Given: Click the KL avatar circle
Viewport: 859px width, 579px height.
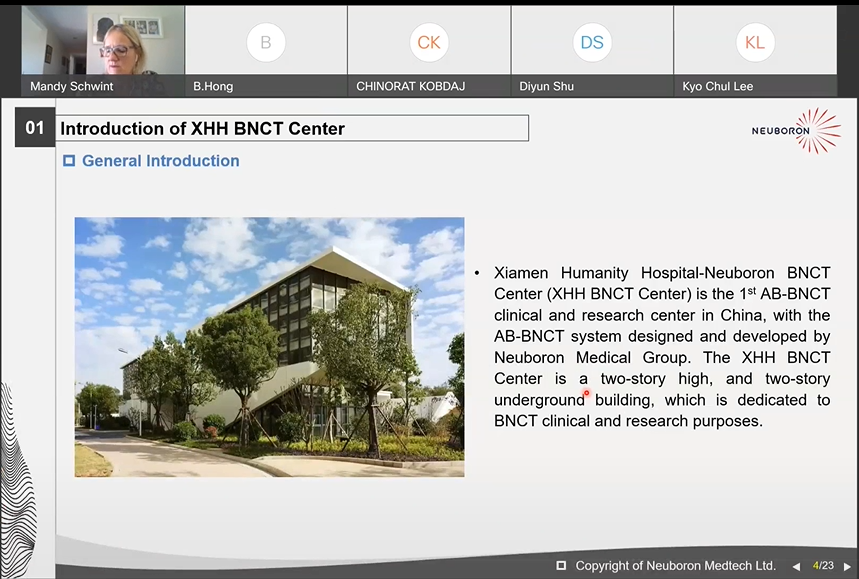Looking at the screenshot, I should (x=754, y=42).
